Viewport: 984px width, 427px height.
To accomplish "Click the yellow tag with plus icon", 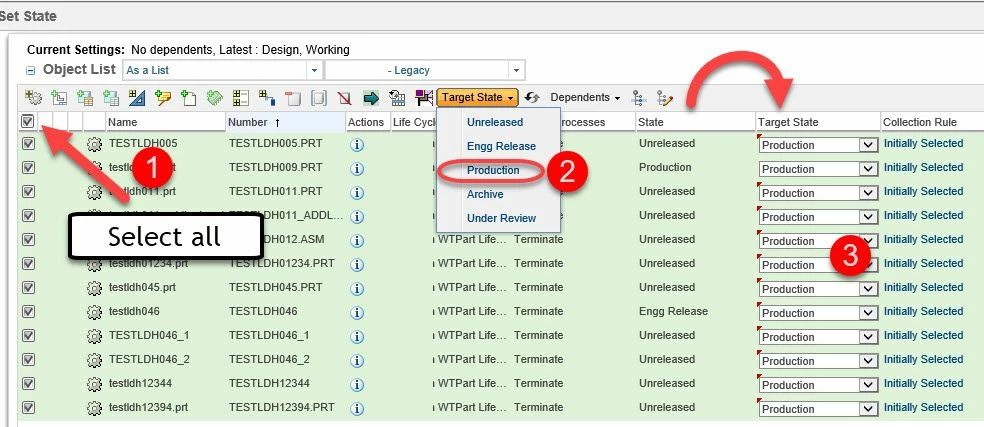I will 163,97.
